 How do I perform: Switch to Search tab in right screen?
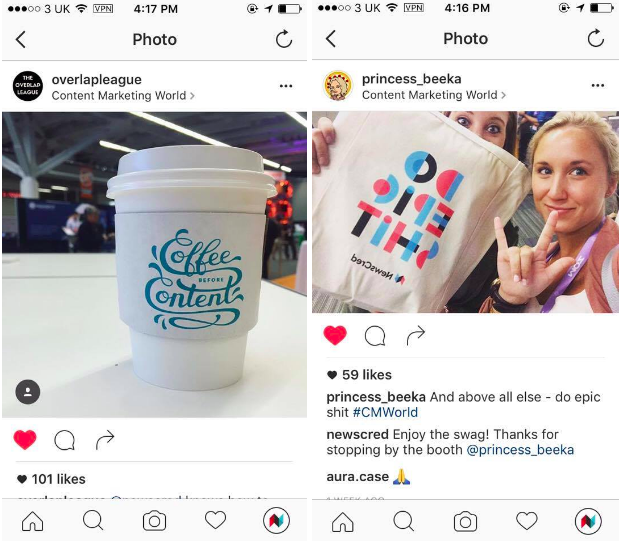(404, 521)
